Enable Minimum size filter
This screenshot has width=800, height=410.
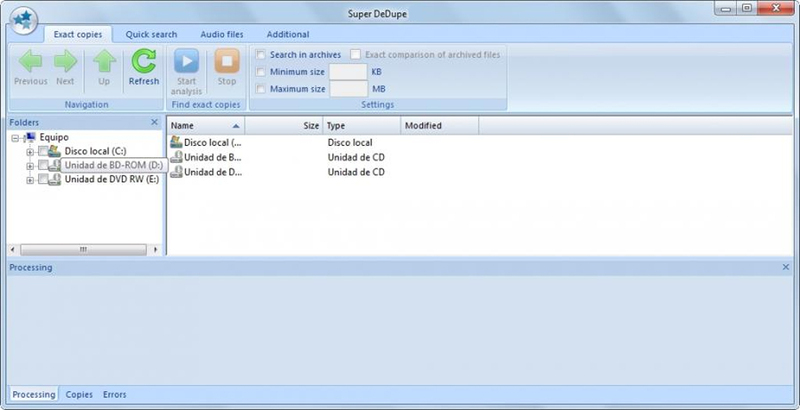click(261, 72)
